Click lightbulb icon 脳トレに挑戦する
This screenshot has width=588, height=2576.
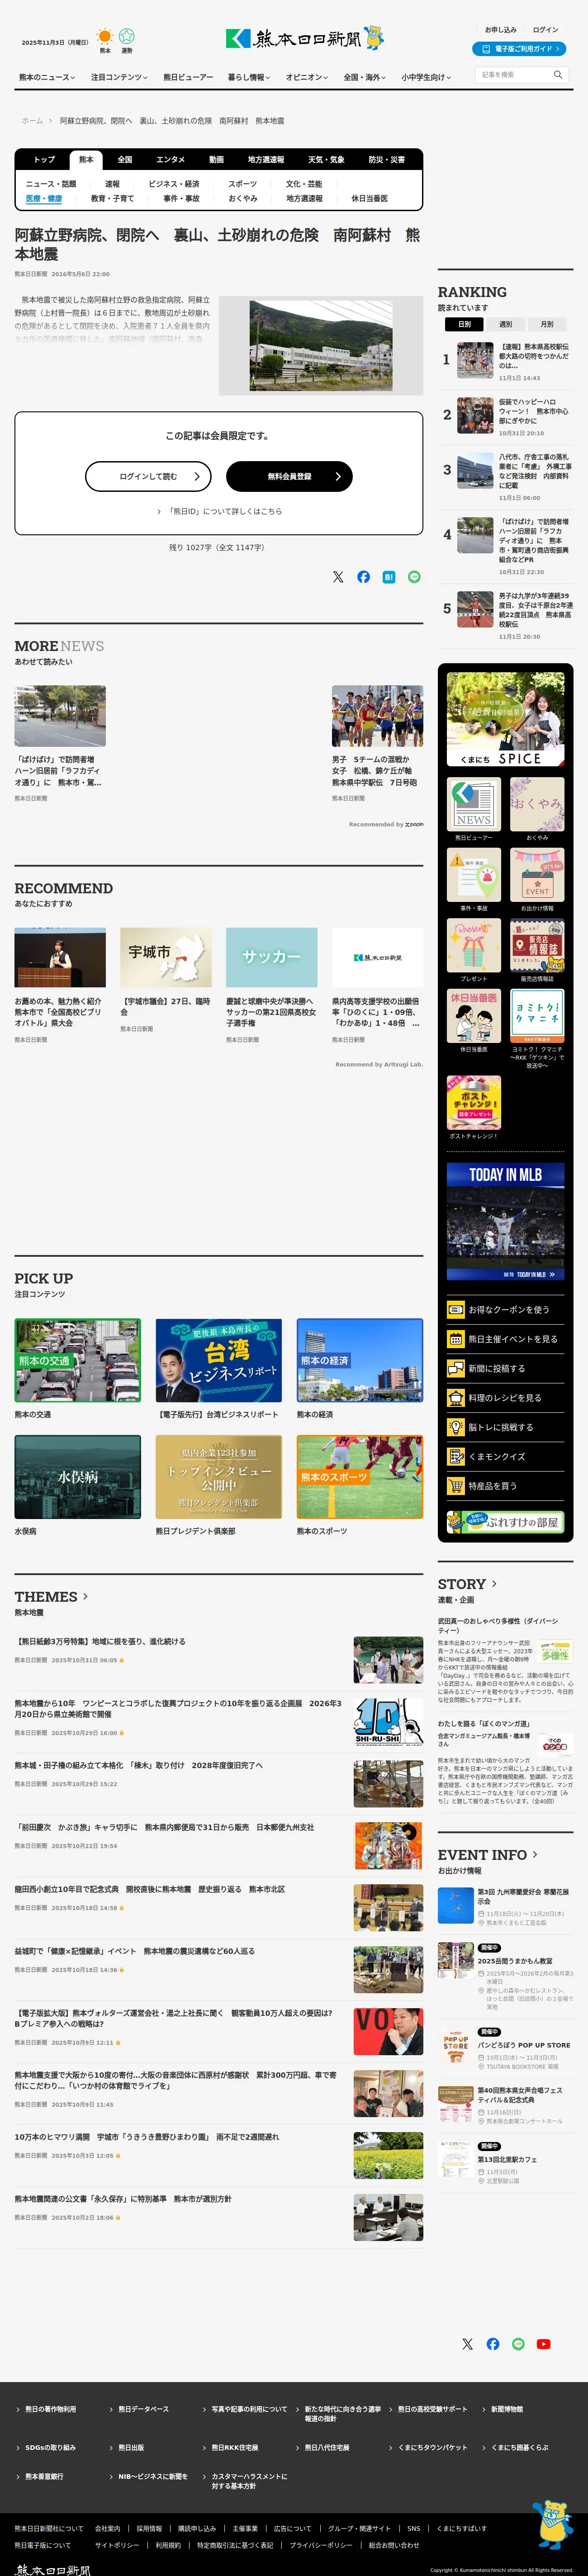tap(455, 1427)
